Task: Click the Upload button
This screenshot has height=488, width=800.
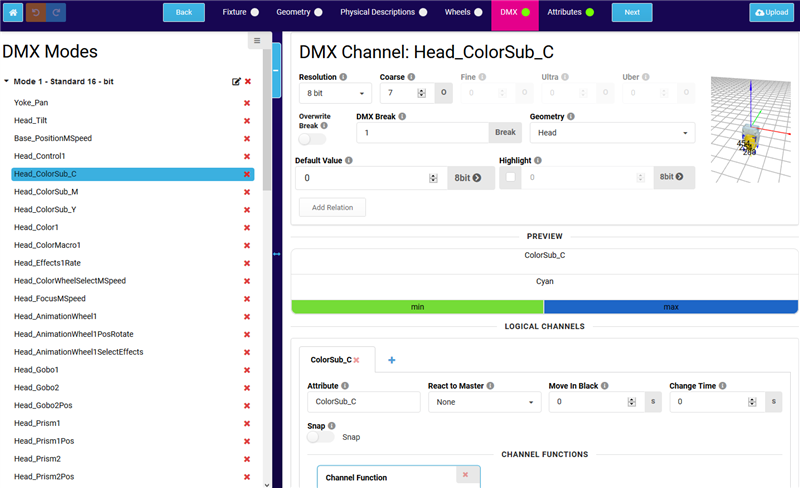Action: (772, 12)
